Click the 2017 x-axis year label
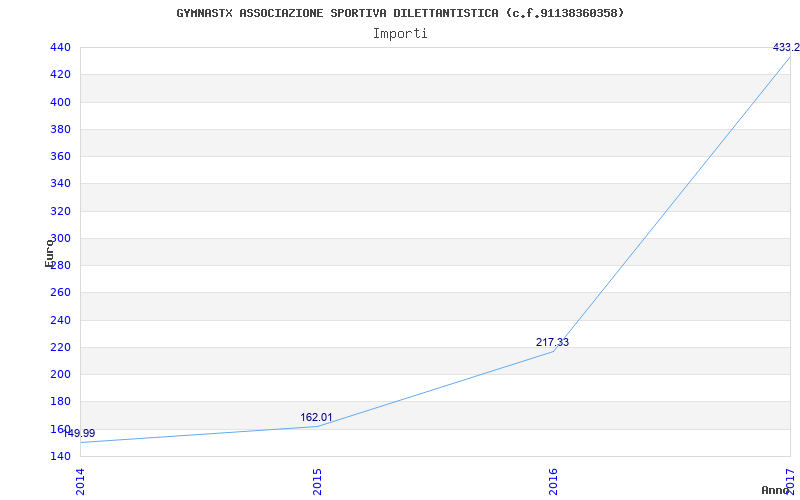800x500 pixels. pos(790,480)
